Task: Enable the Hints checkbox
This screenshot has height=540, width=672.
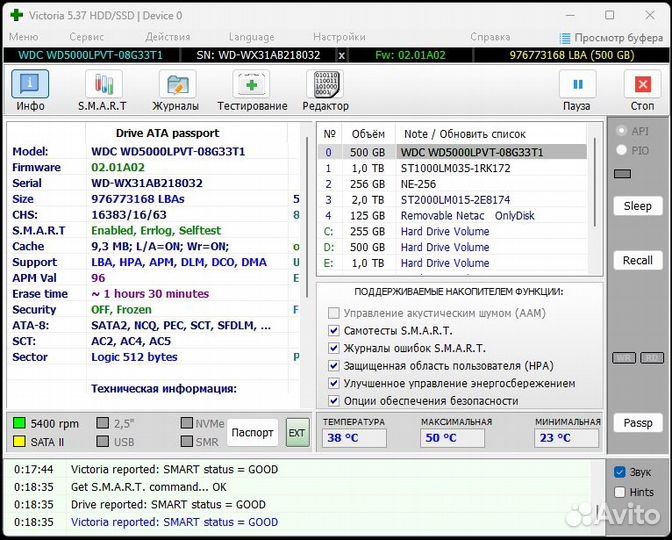Action: pyautogui.click(x=620, y=492)
